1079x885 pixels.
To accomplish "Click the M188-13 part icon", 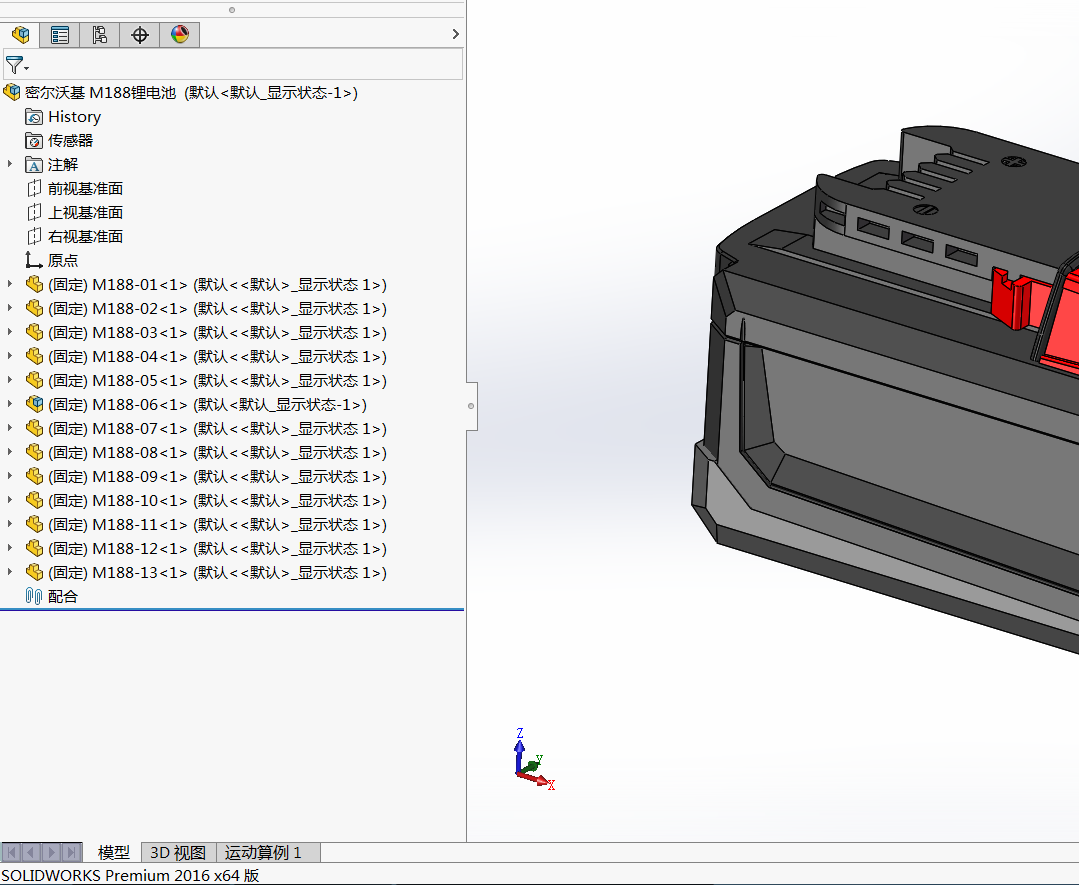I will pyautogui.click(x=34, y=573).
